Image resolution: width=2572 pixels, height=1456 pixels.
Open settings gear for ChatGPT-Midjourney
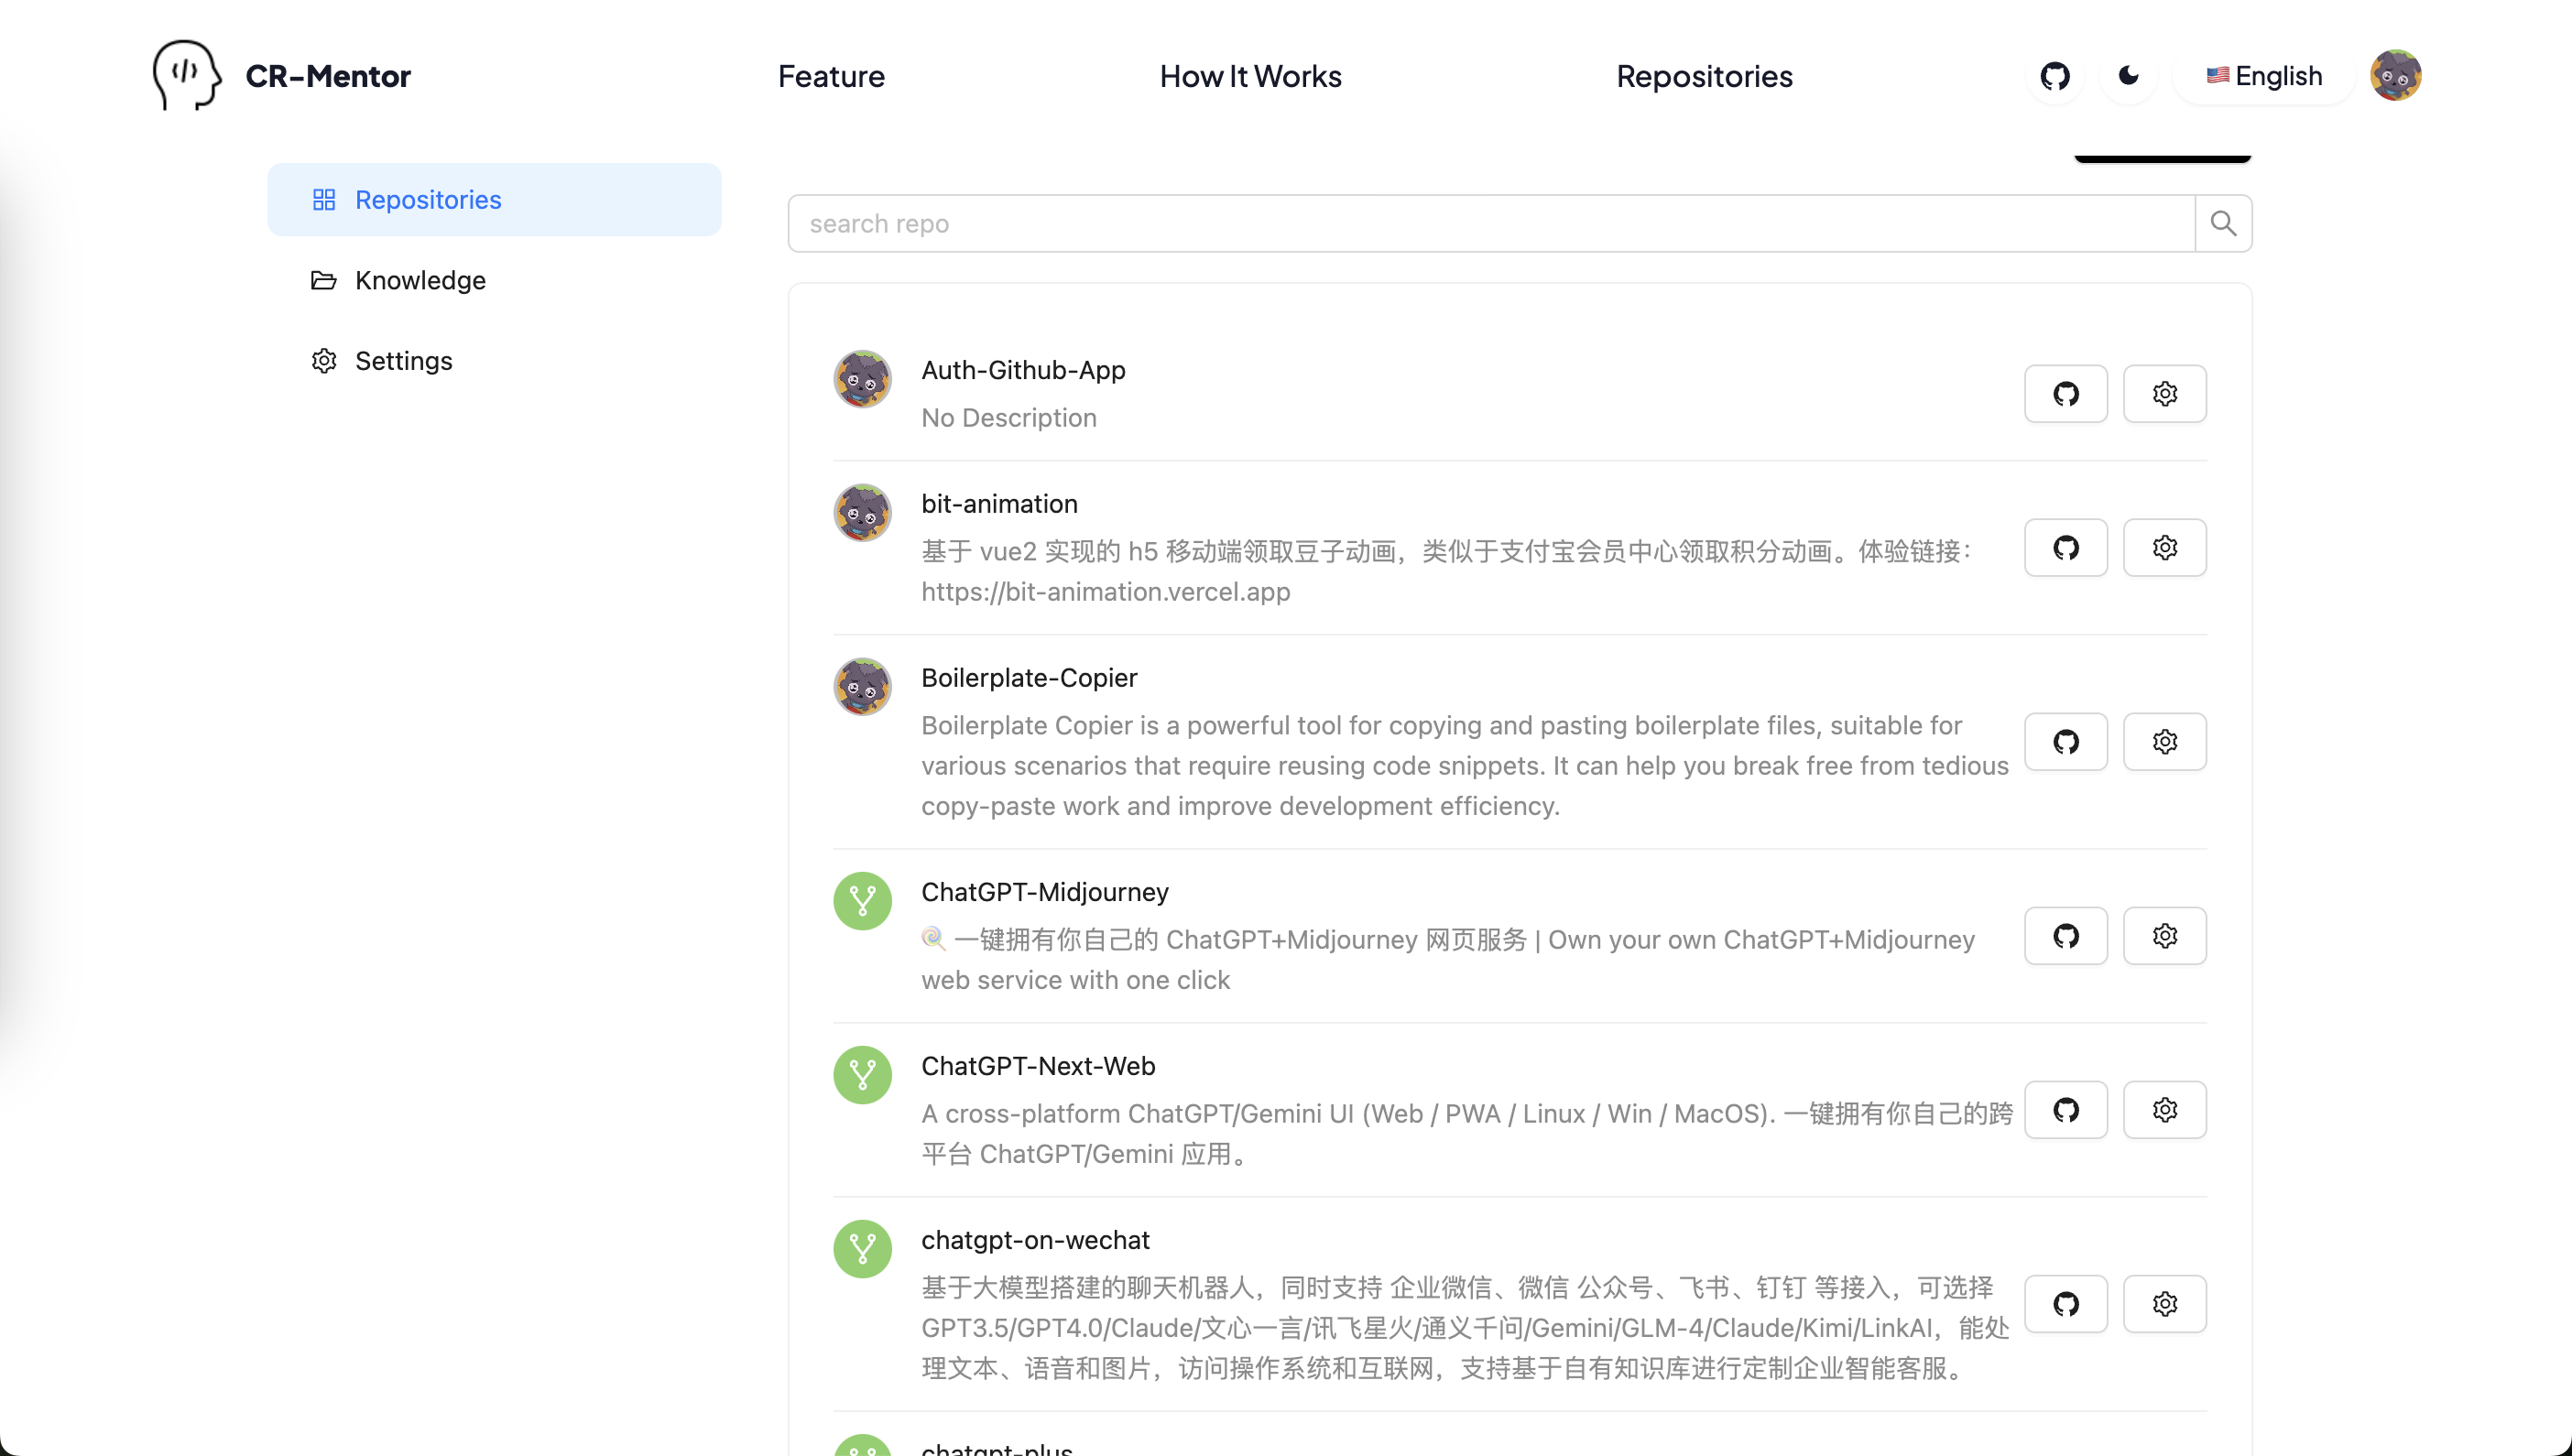pyautogui.click(x=2164, y=935)
